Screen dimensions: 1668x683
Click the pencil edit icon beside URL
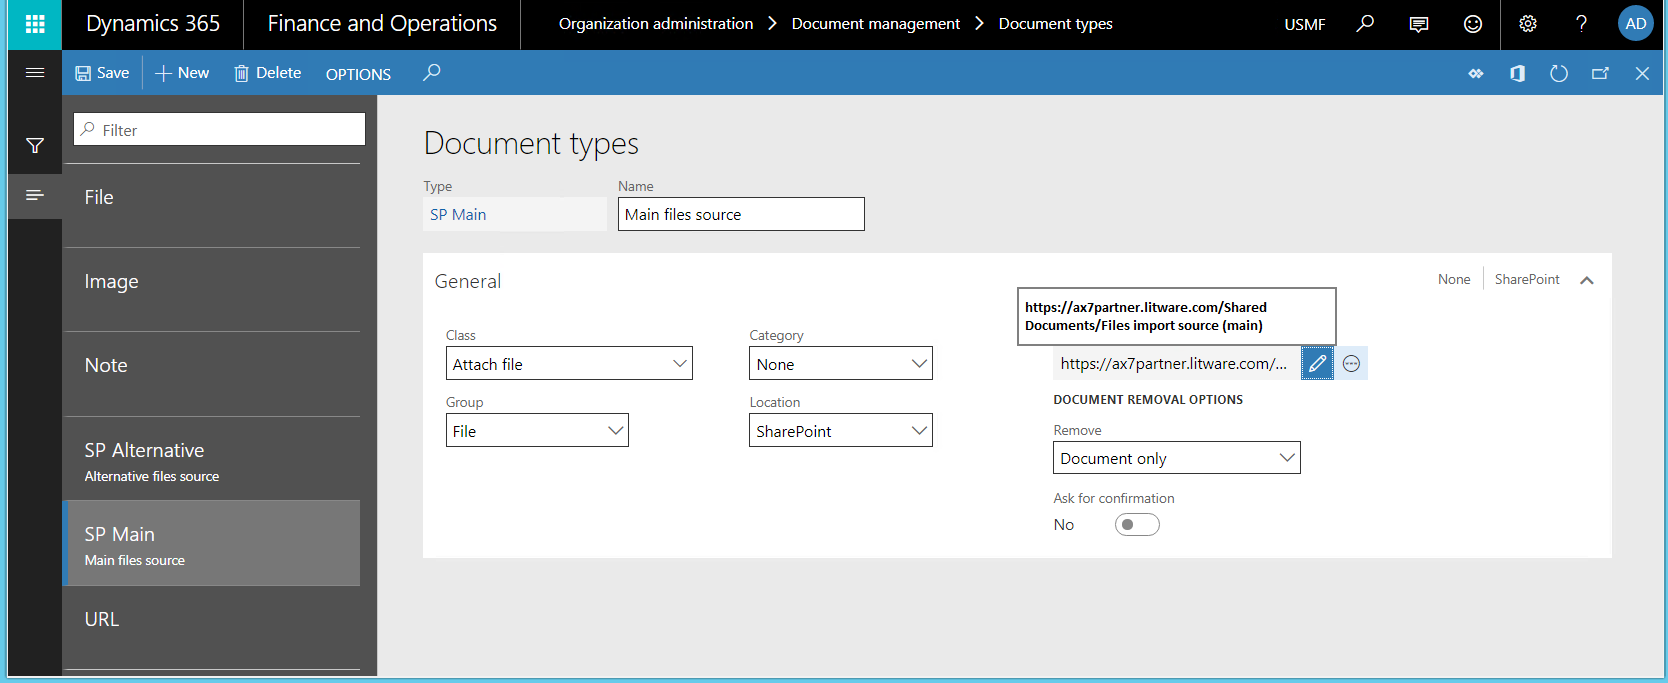point(1317,363)
